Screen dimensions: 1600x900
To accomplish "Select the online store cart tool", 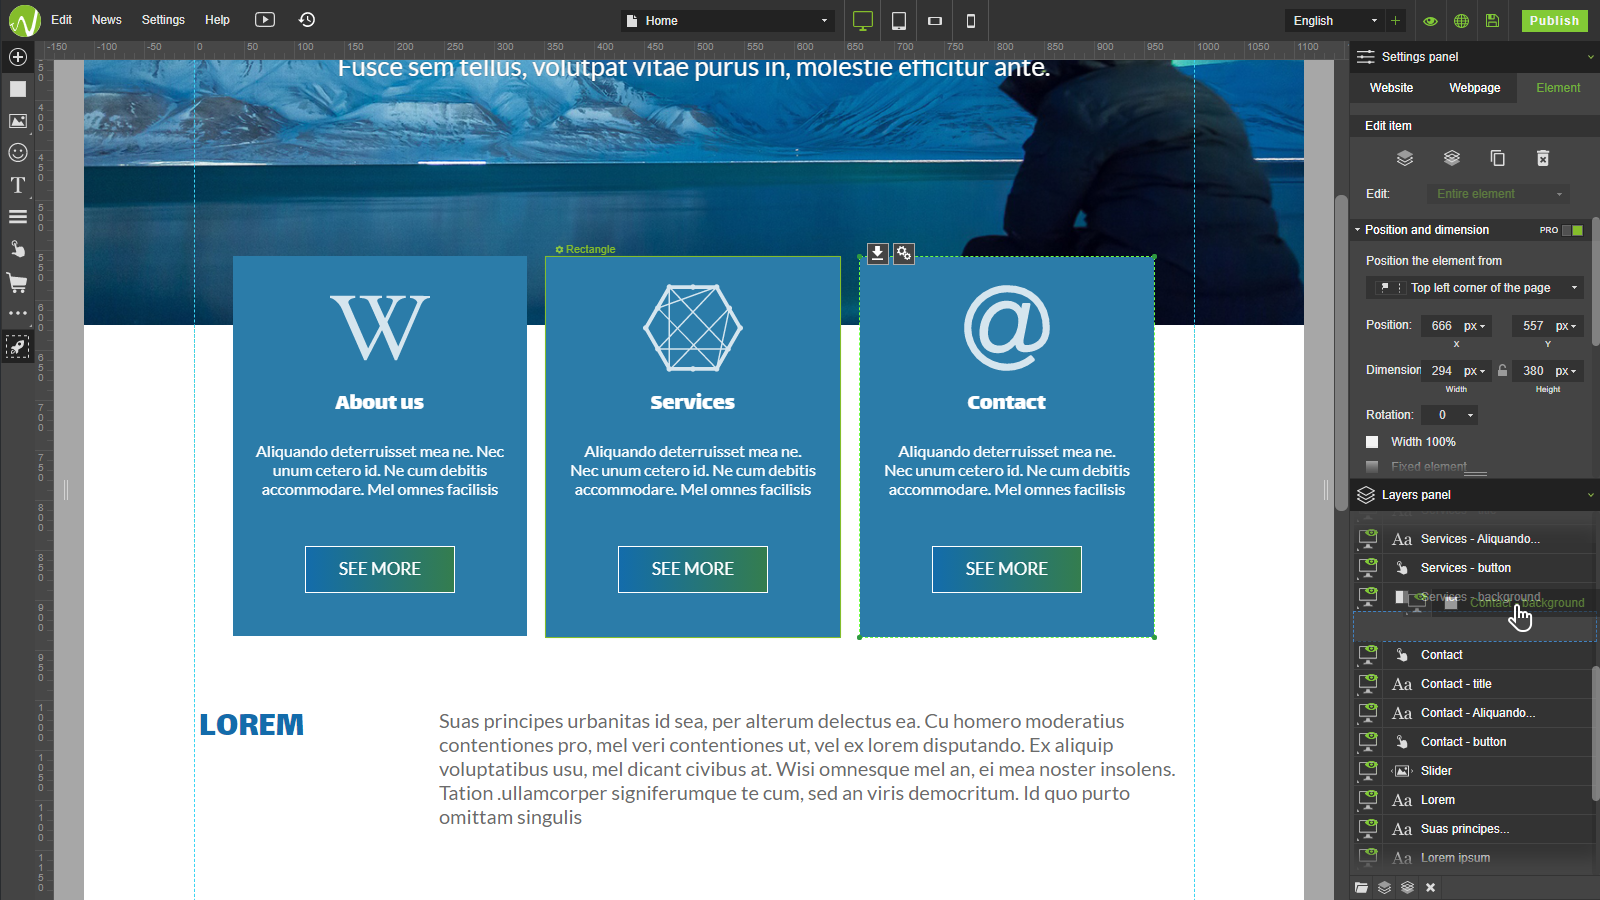I will point(16,283).
